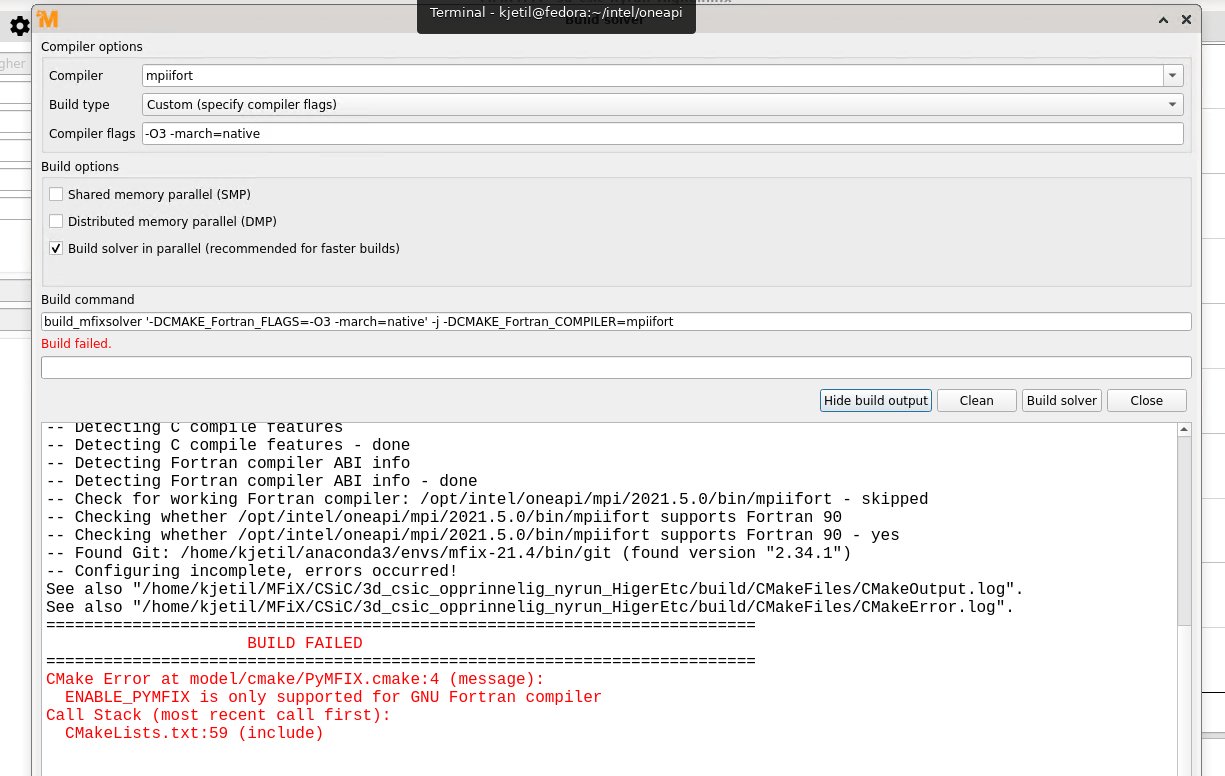Click the Build command text field

pyautogui.click(x=615, y=321)
